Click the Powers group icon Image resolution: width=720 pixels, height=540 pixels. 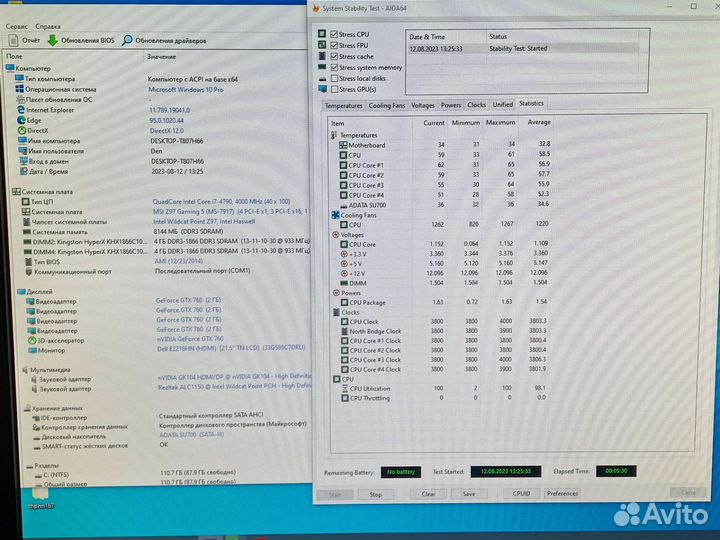tap(336, 292)
